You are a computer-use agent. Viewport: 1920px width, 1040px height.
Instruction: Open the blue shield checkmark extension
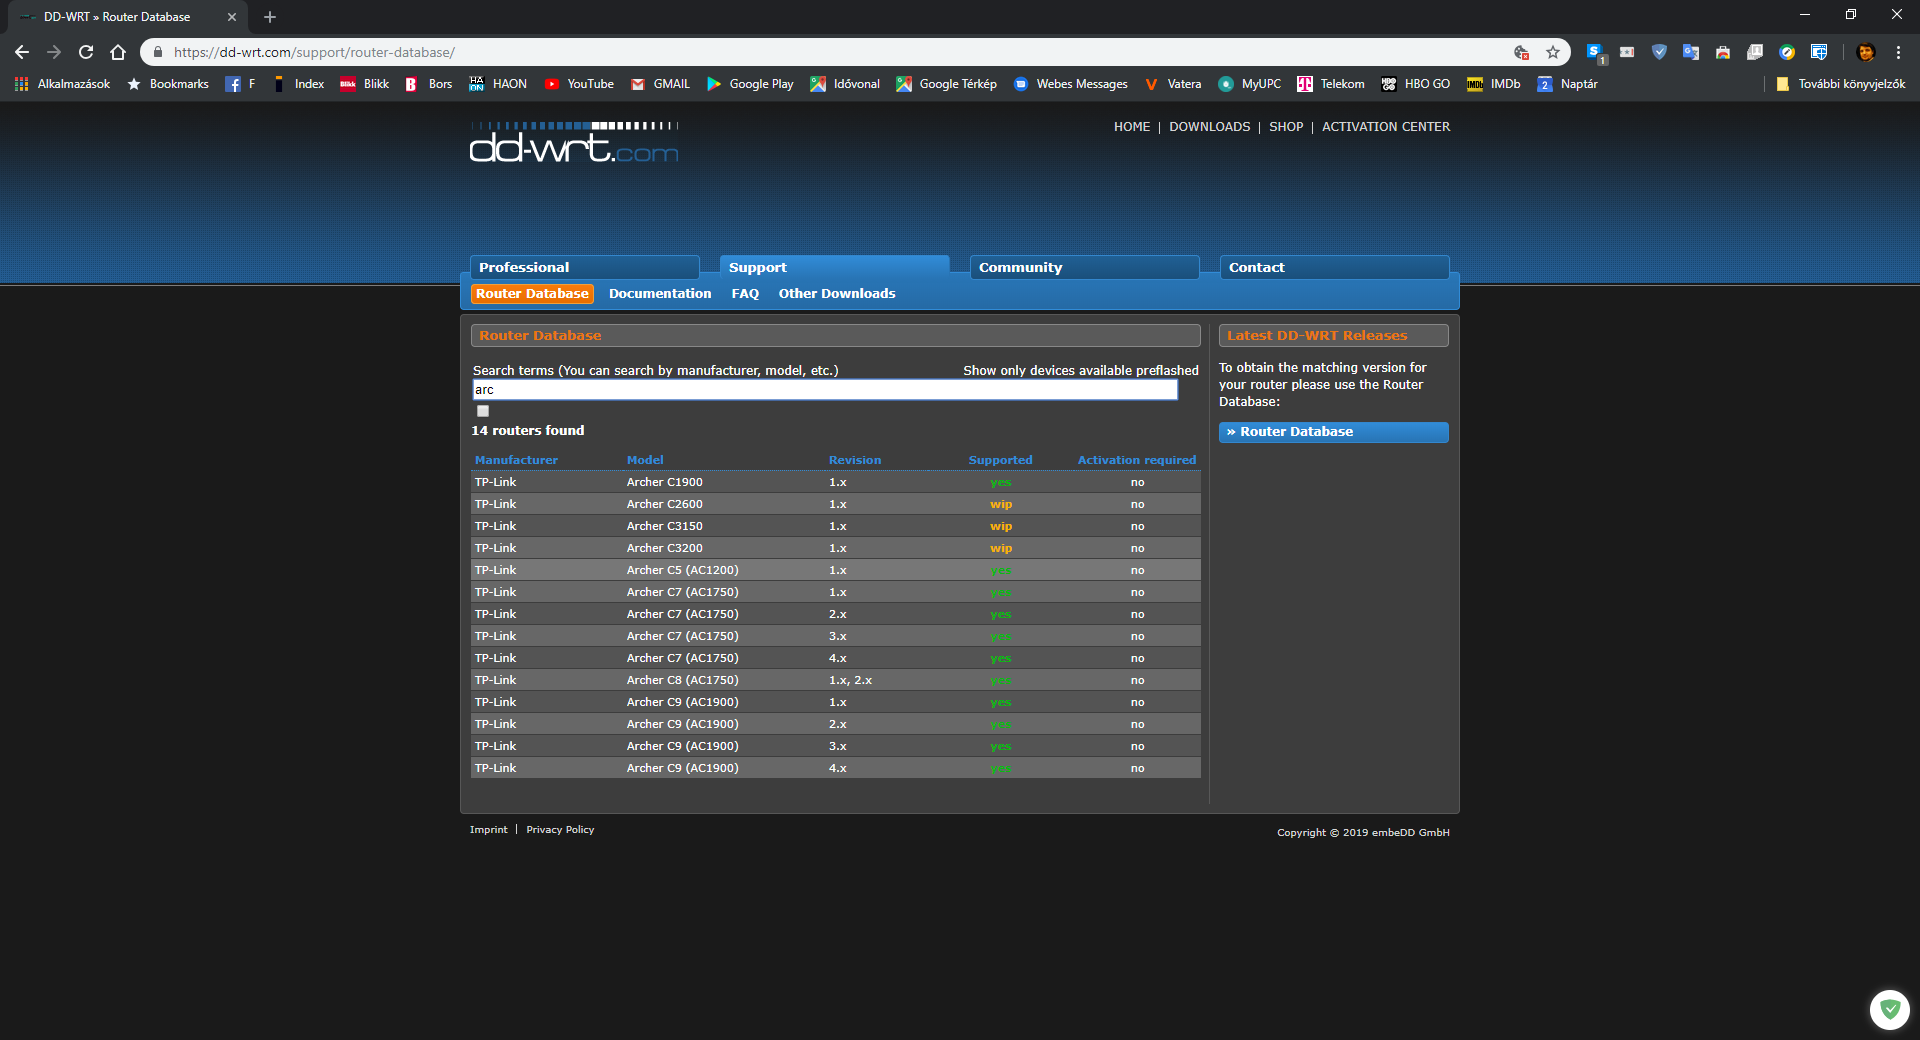[x=1659, y=52]
